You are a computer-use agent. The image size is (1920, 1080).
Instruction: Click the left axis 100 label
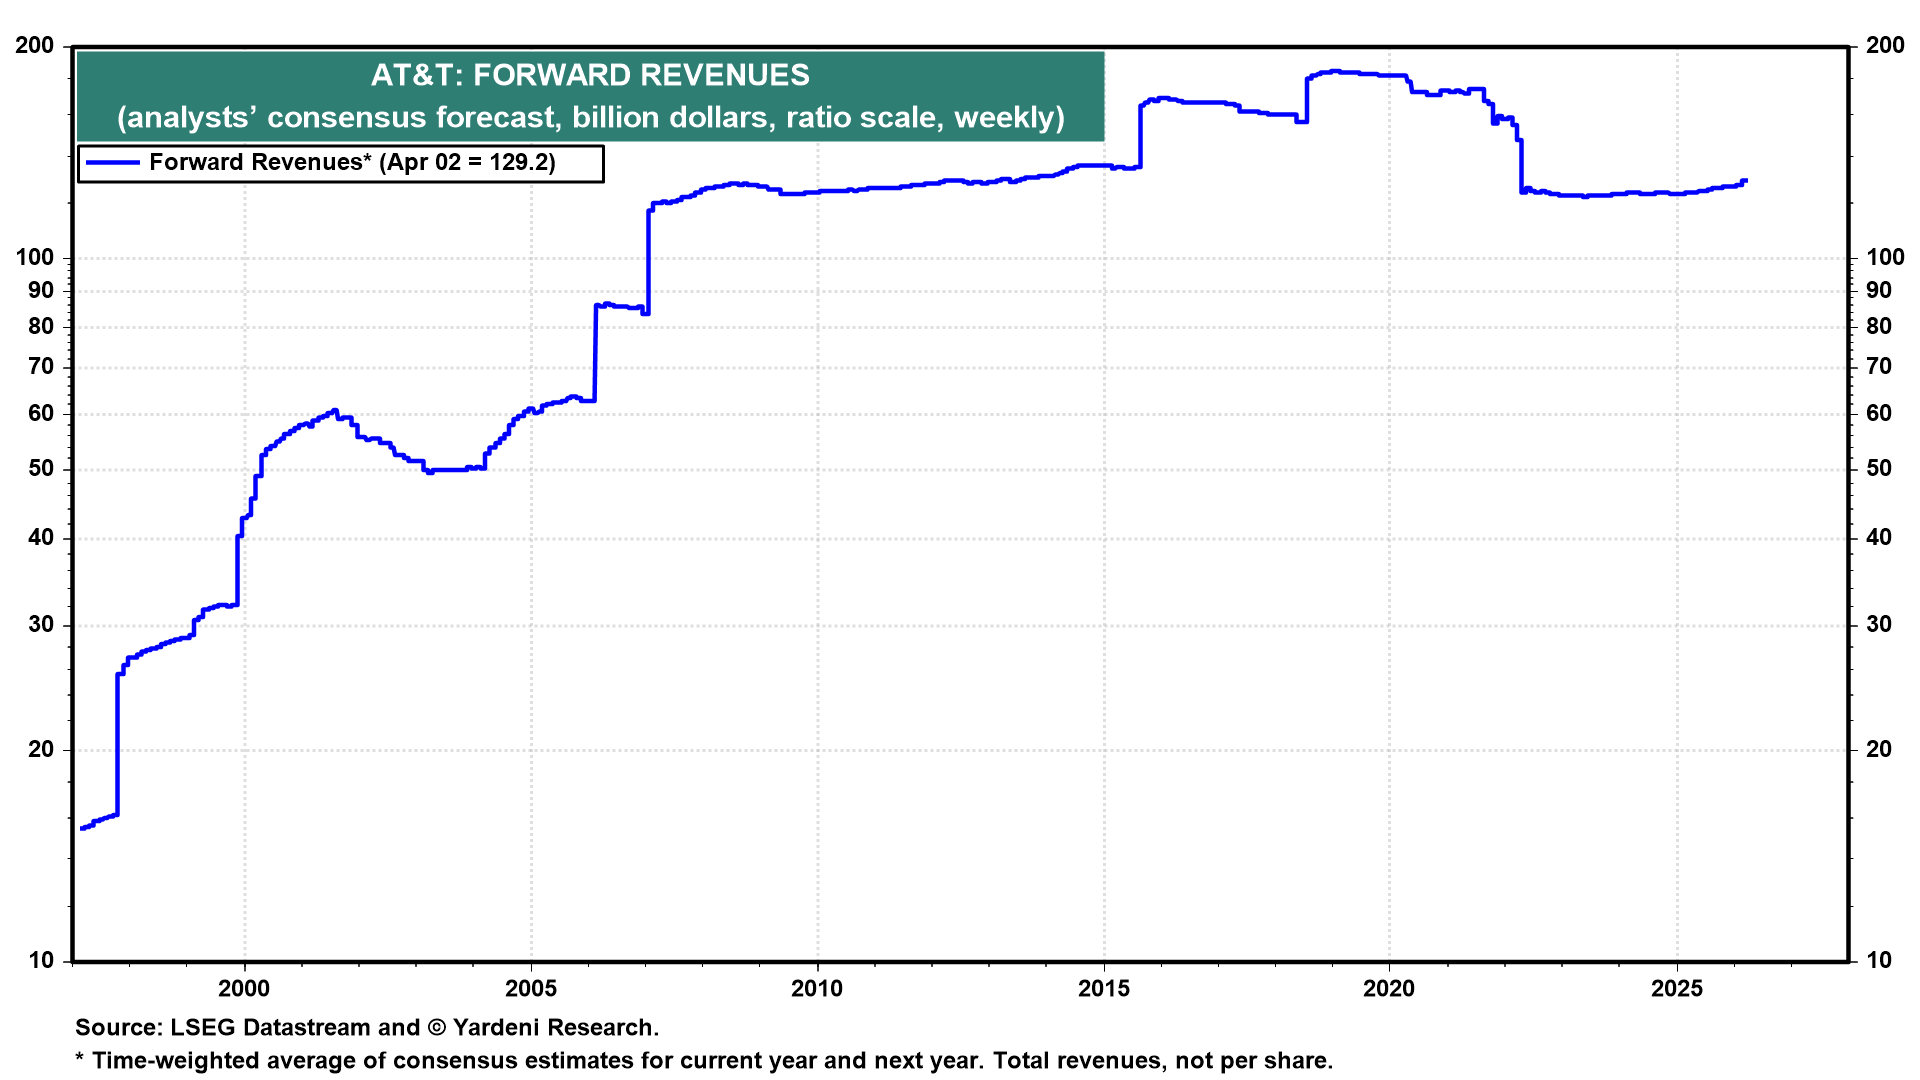[x=36, y=258]
